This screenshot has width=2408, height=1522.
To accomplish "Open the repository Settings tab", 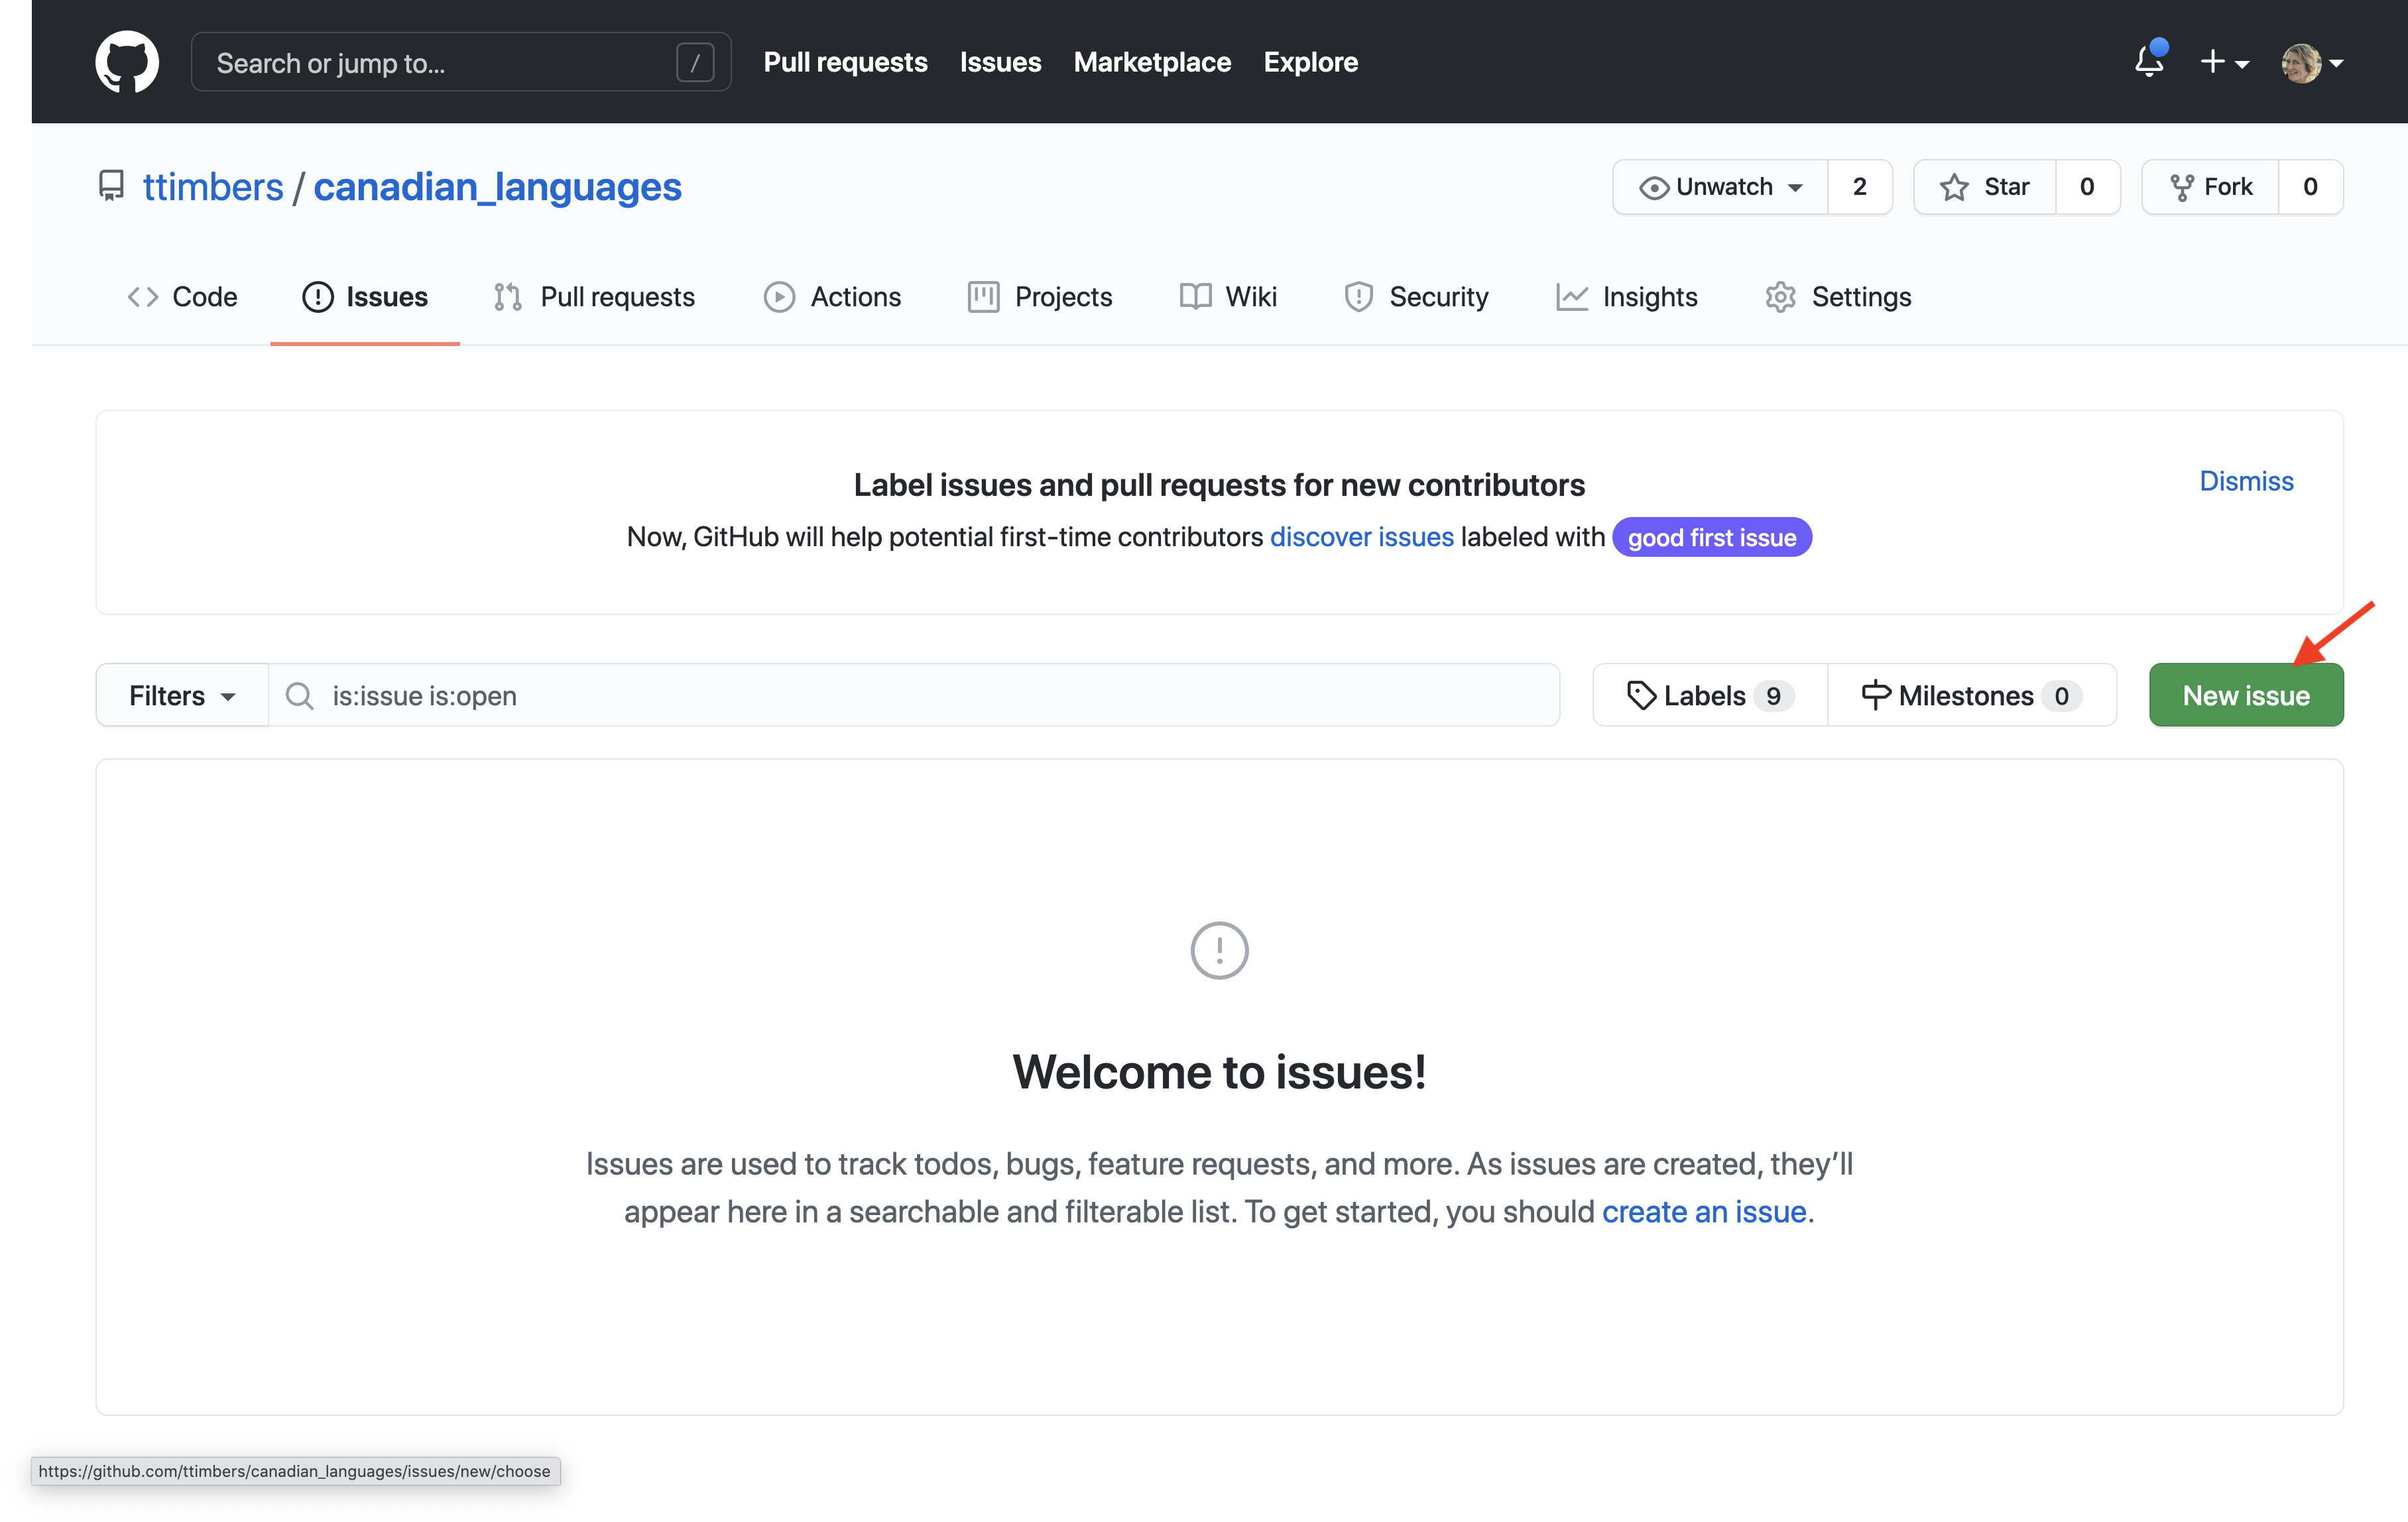I will pyautogui.click(x=1838, y=297).
